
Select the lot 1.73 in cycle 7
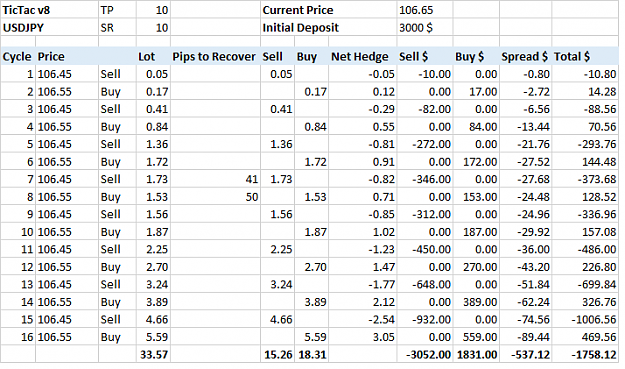click(x=153, y=179)
